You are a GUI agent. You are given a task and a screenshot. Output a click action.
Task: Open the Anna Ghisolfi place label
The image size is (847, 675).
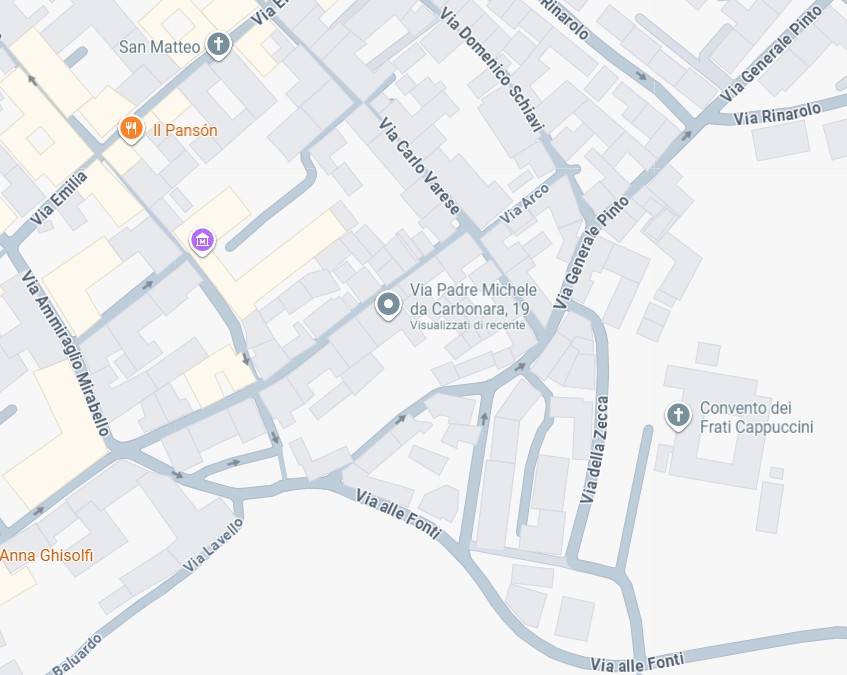pos(46,555)
